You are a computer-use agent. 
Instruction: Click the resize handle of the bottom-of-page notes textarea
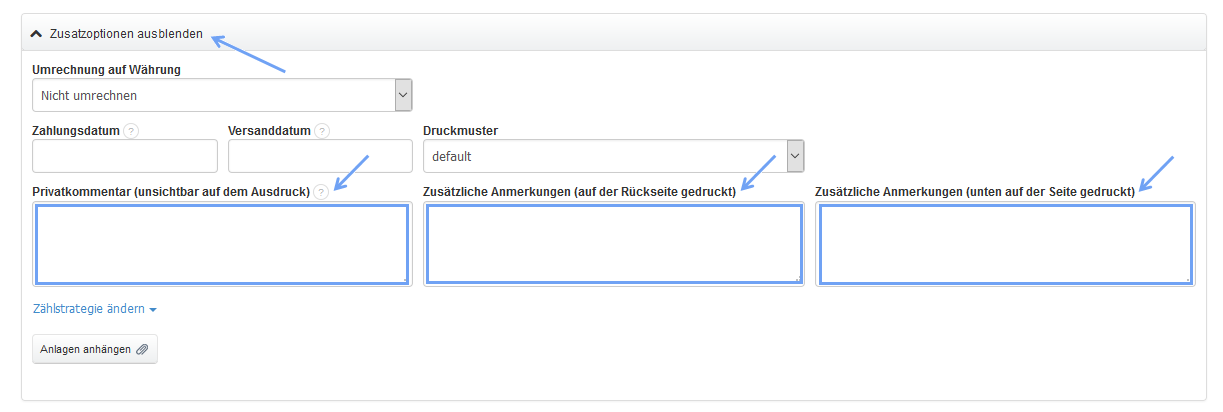pyautogui.click(x=1187, y=280)
